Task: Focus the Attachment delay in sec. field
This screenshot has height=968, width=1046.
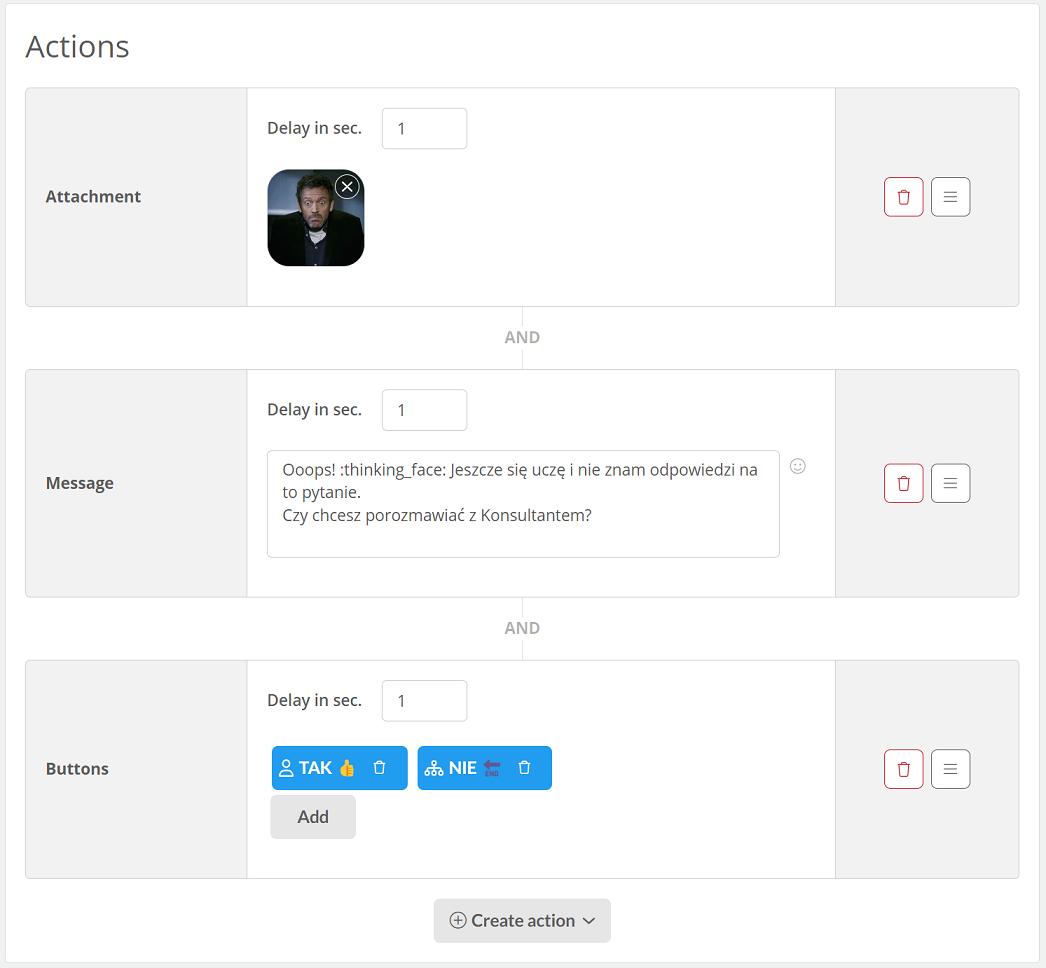Action: 424,129
